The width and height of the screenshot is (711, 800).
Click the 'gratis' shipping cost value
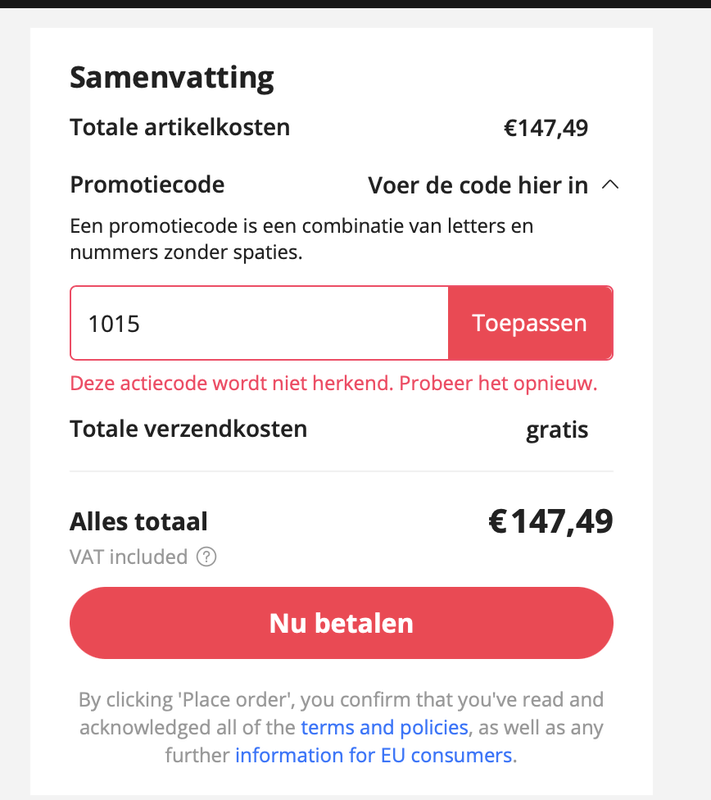(x=557, y=430)
